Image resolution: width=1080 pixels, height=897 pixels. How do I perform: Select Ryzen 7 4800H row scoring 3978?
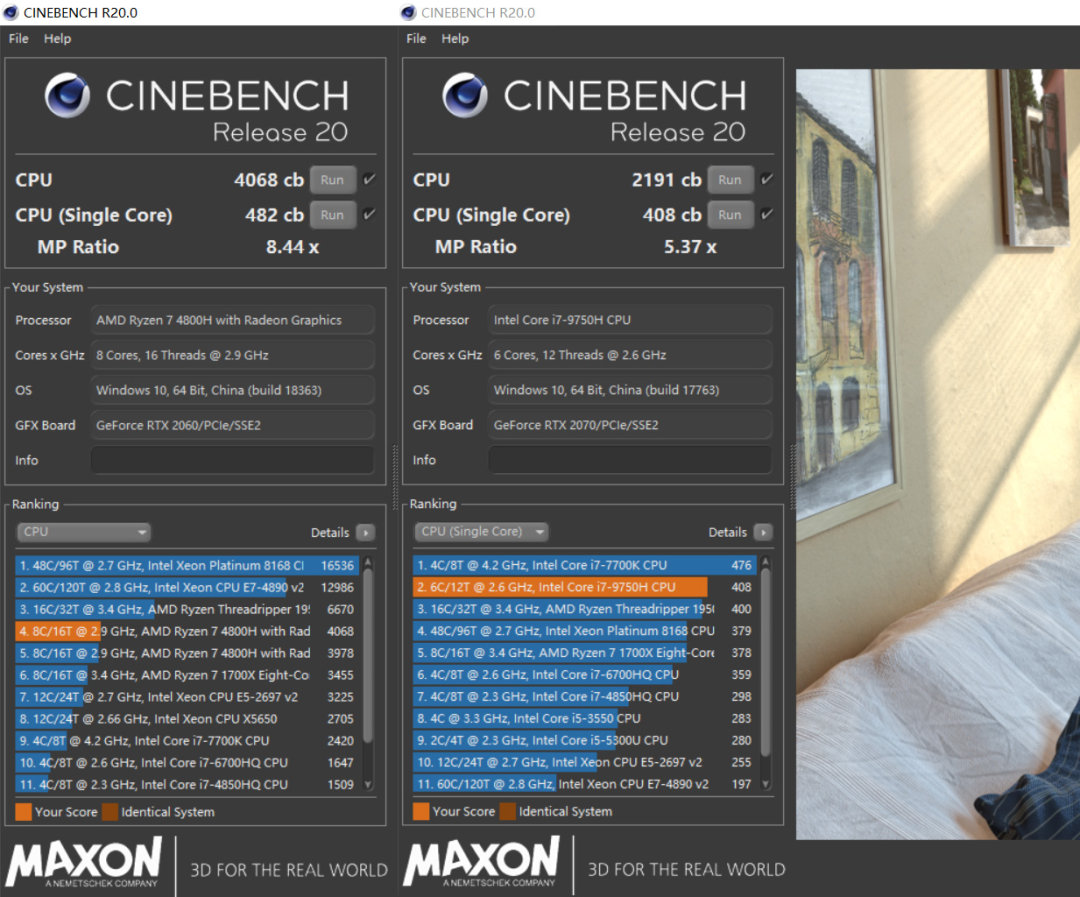187,653
